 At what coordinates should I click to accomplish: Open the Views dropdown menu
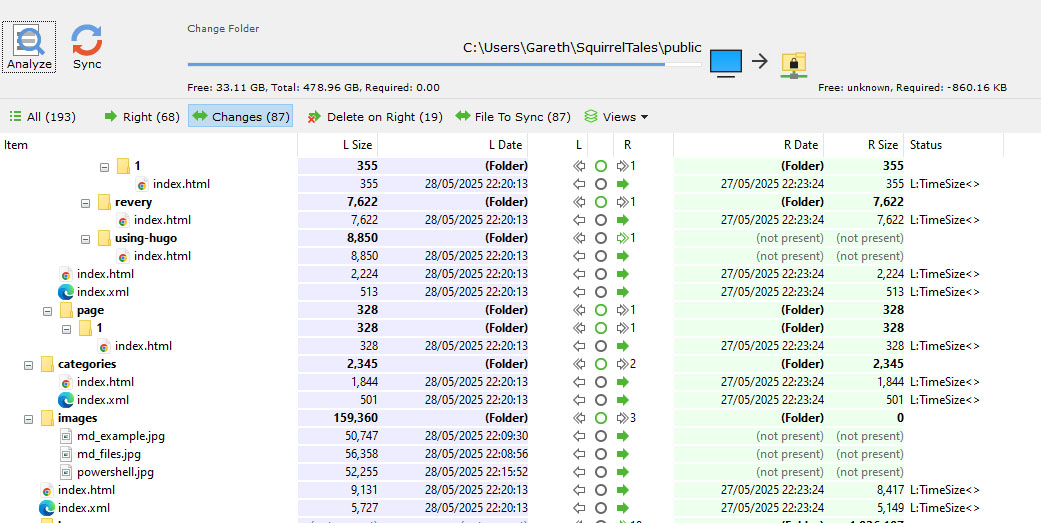tap(616, 117)
